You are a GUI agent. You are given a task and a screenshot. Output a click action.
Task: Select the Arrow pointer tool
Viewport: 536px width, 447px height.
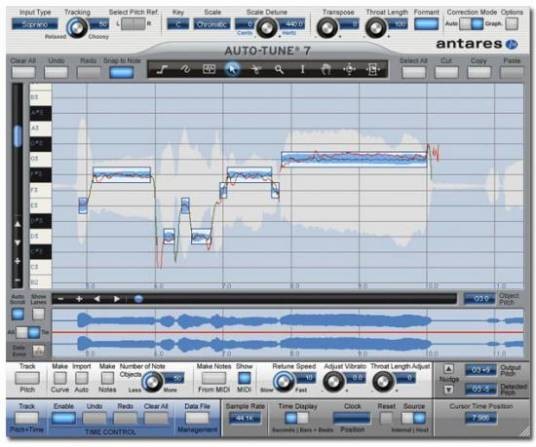232,69
